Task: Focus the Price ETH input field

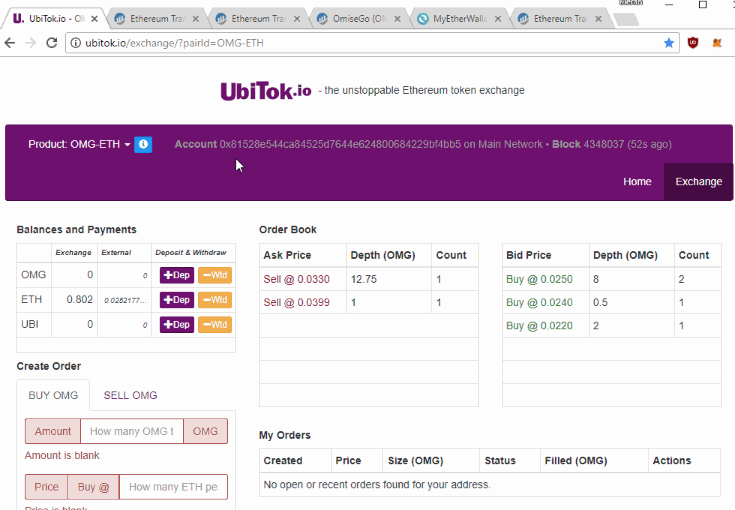Action: [173, 487]
